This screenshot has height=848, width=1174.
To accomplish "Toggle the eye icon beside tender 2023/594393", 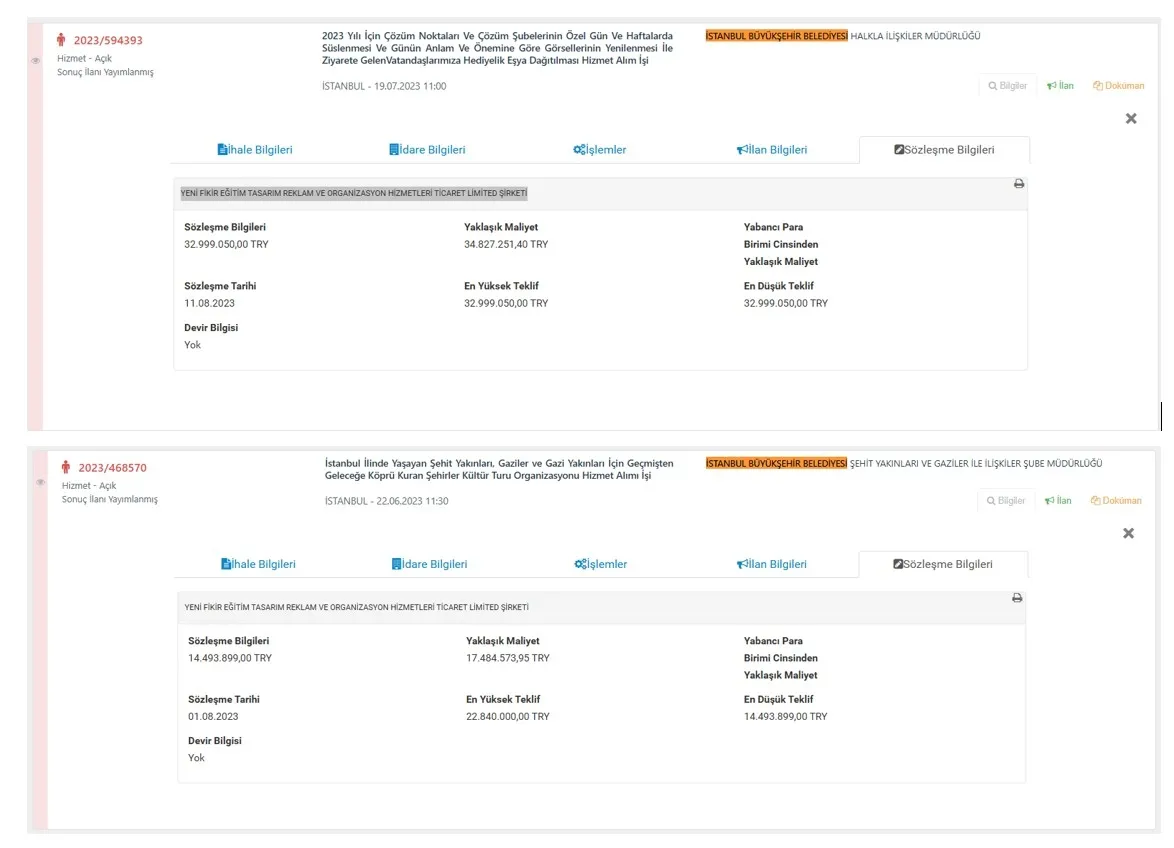I will pyautogui.click(x=35, y=61).
